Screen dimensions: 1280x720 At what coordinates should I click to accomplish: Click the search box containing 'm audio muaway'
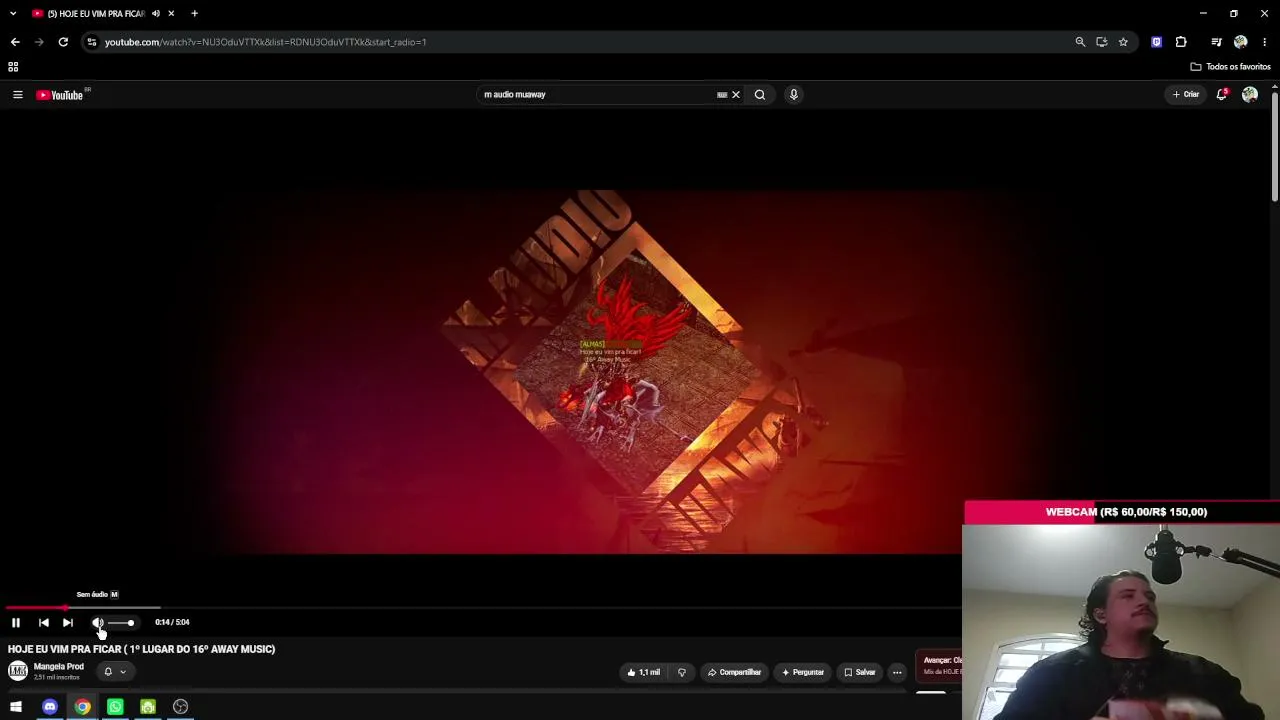click(x=597, y=95)
